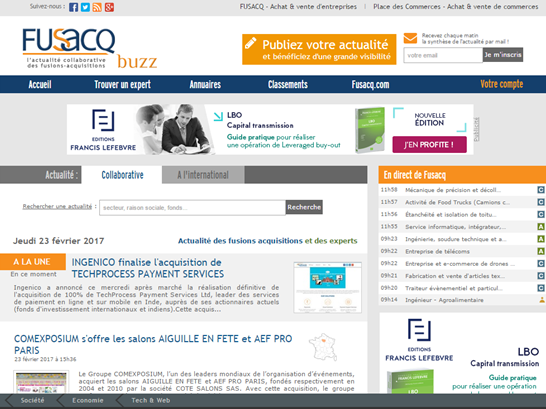Open the Facebook follow icon
The height and width of the screenshot is (409, 546).
pos(73,7)
